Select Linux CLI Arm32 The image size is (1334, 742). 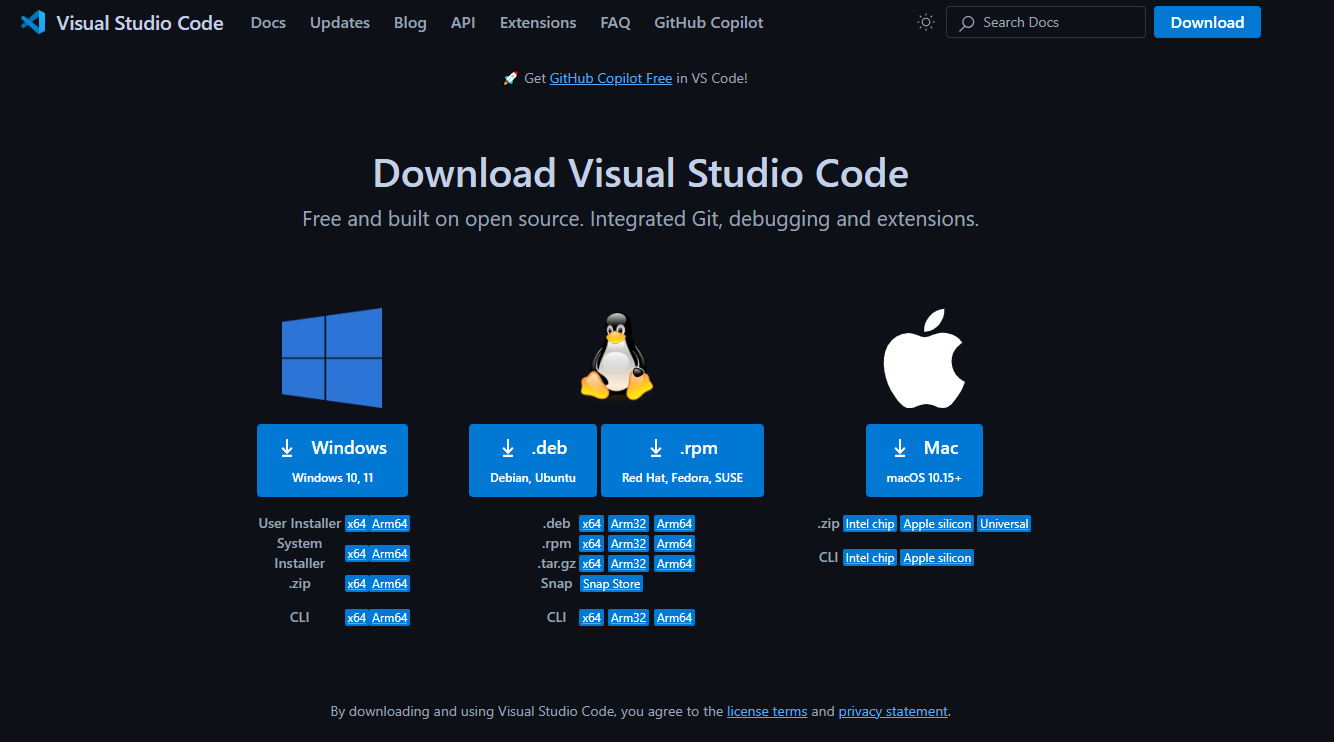tap(629, 618)
